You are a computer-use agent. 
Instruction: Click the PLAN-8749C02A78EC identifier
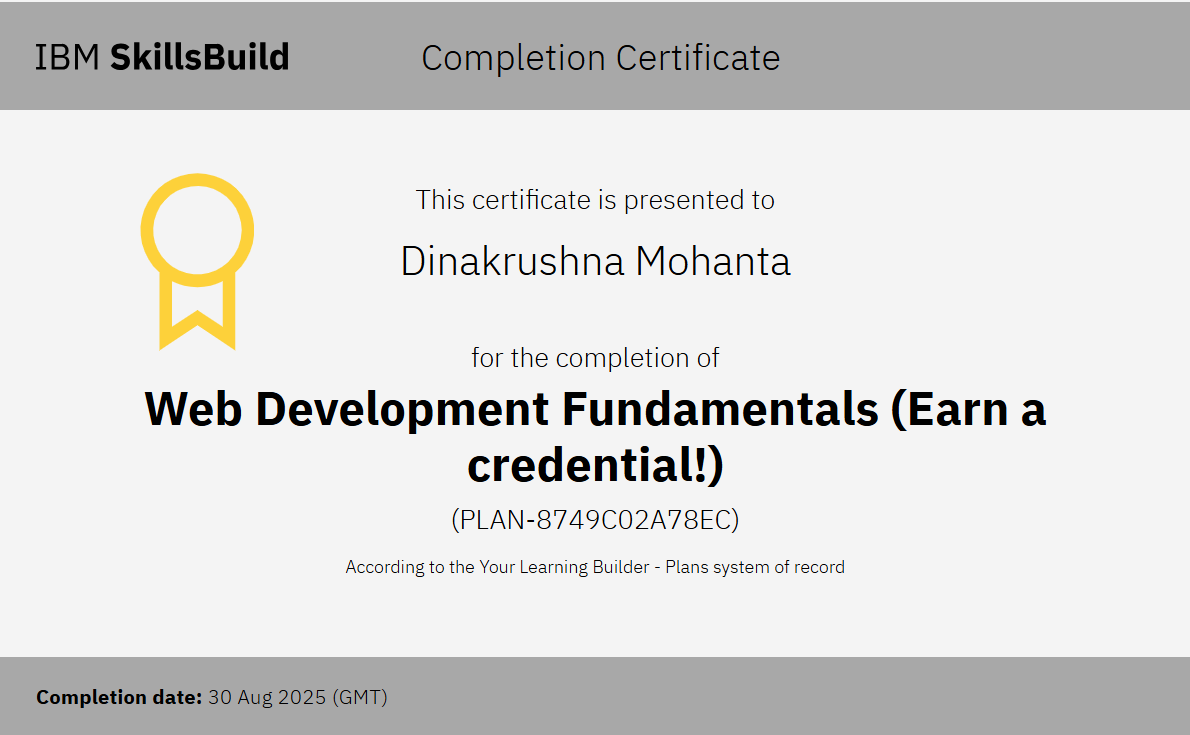[x=595, y=519]
